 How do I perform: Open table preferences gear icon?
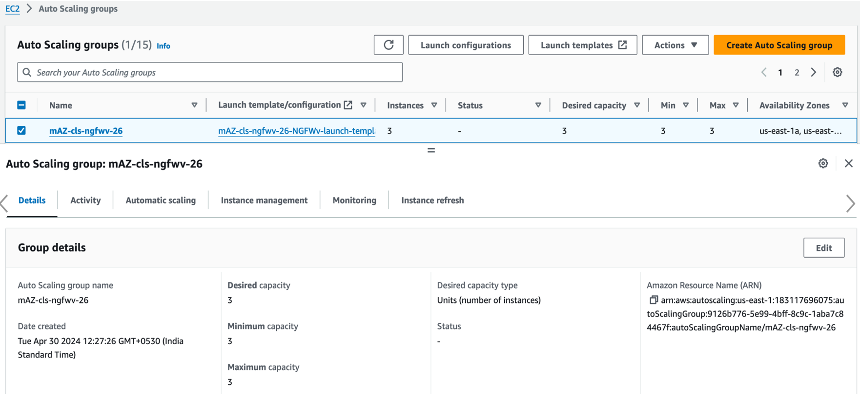pyautogui.click(x=837, y=72)
